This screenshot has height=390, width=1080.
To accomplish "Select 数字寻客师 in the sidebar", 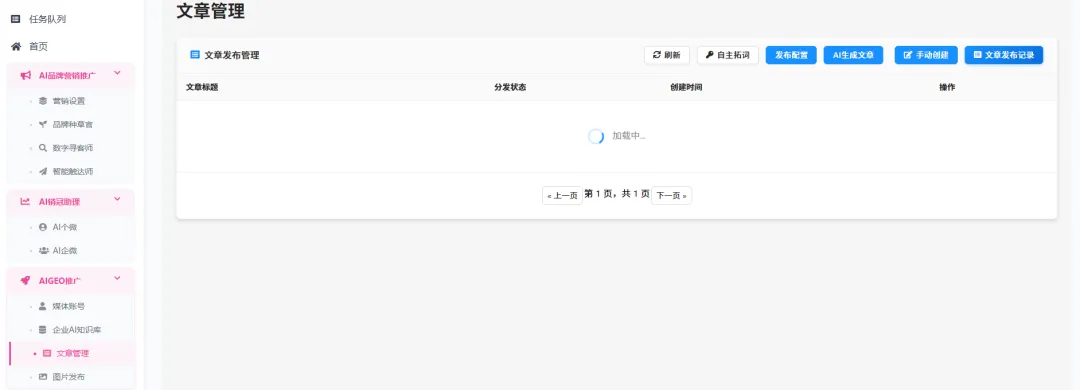I will coord(72,148).
